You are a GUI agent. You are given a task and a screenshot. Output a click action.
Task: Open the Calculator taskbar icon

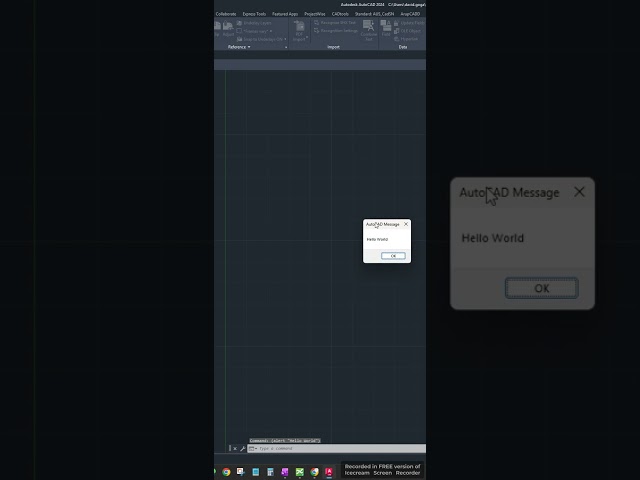tap(270, 472)
